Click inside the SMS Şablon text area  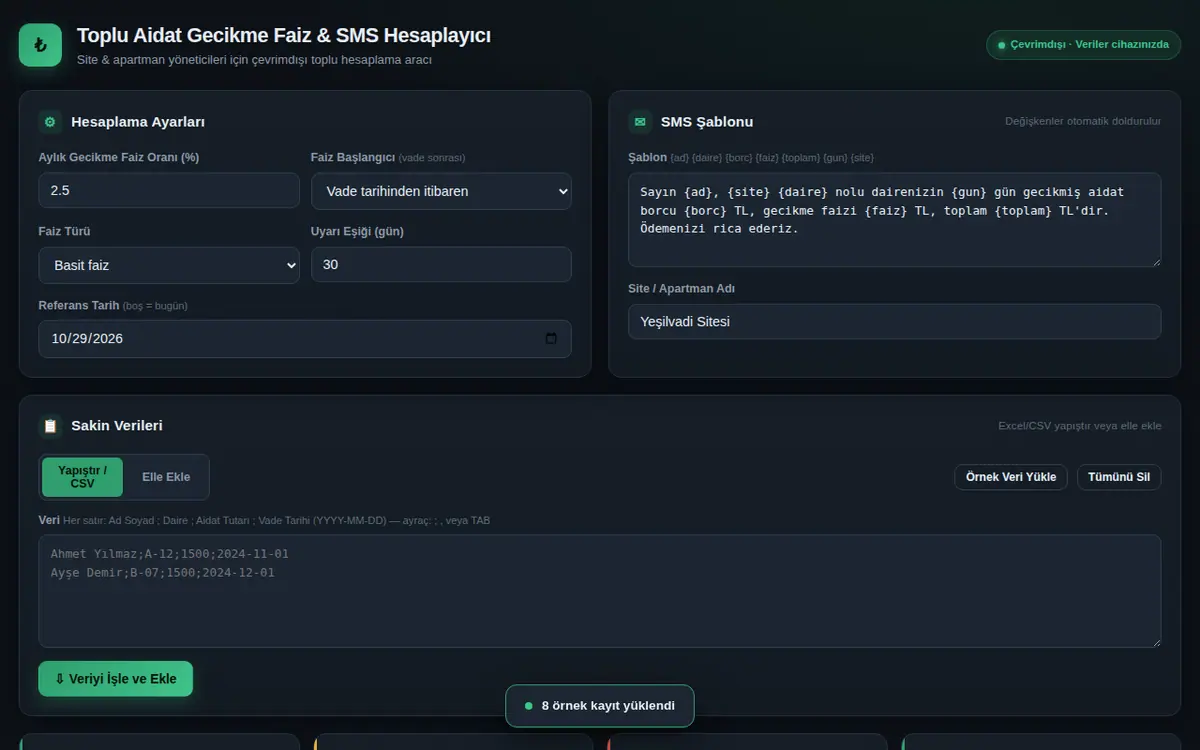tap(895, 220)
